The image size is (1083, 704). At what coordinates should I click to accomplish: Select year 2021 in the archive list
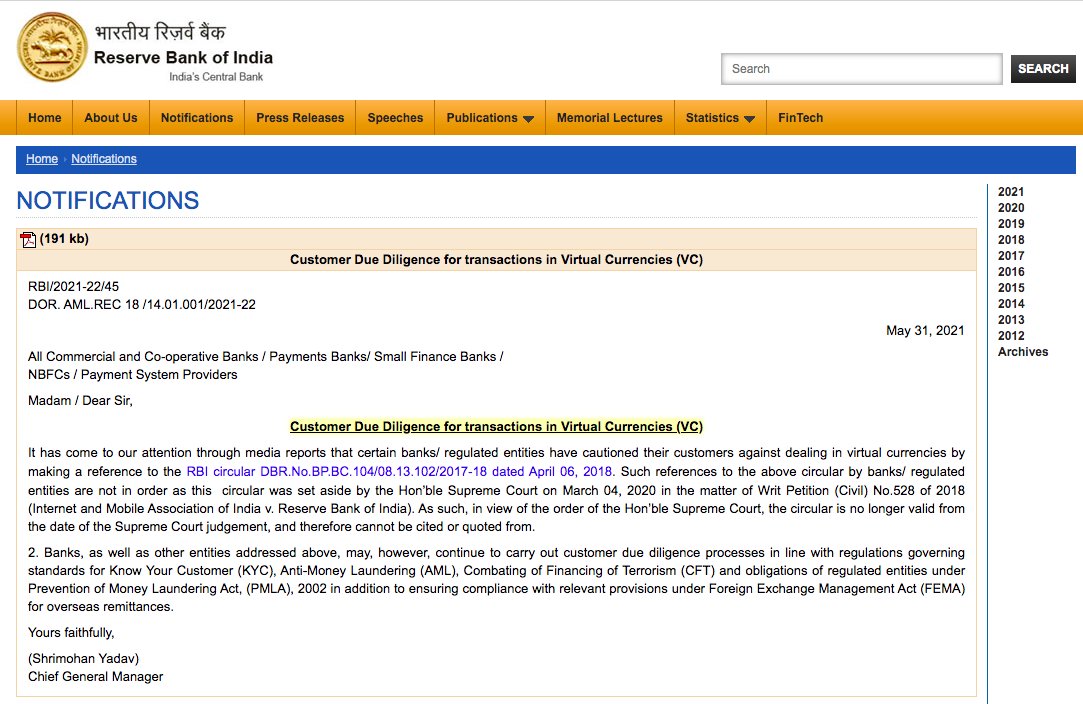point(1010,192)
